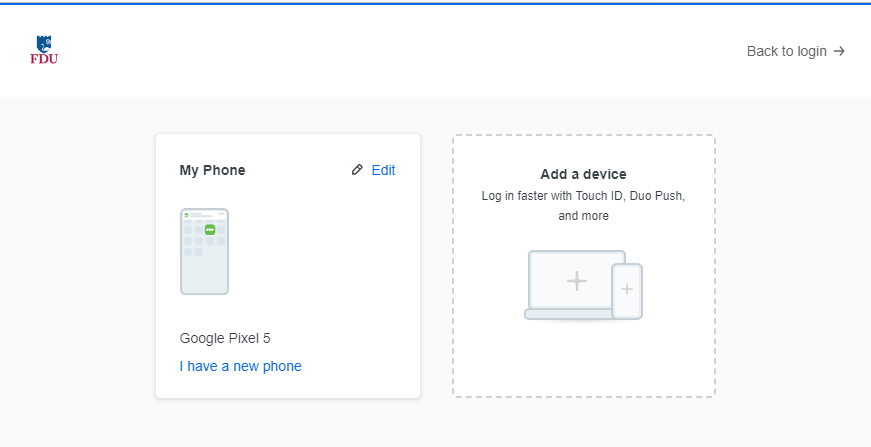
Task: Select the Google Pixel 5 device label
Action: tap(225, 338)
